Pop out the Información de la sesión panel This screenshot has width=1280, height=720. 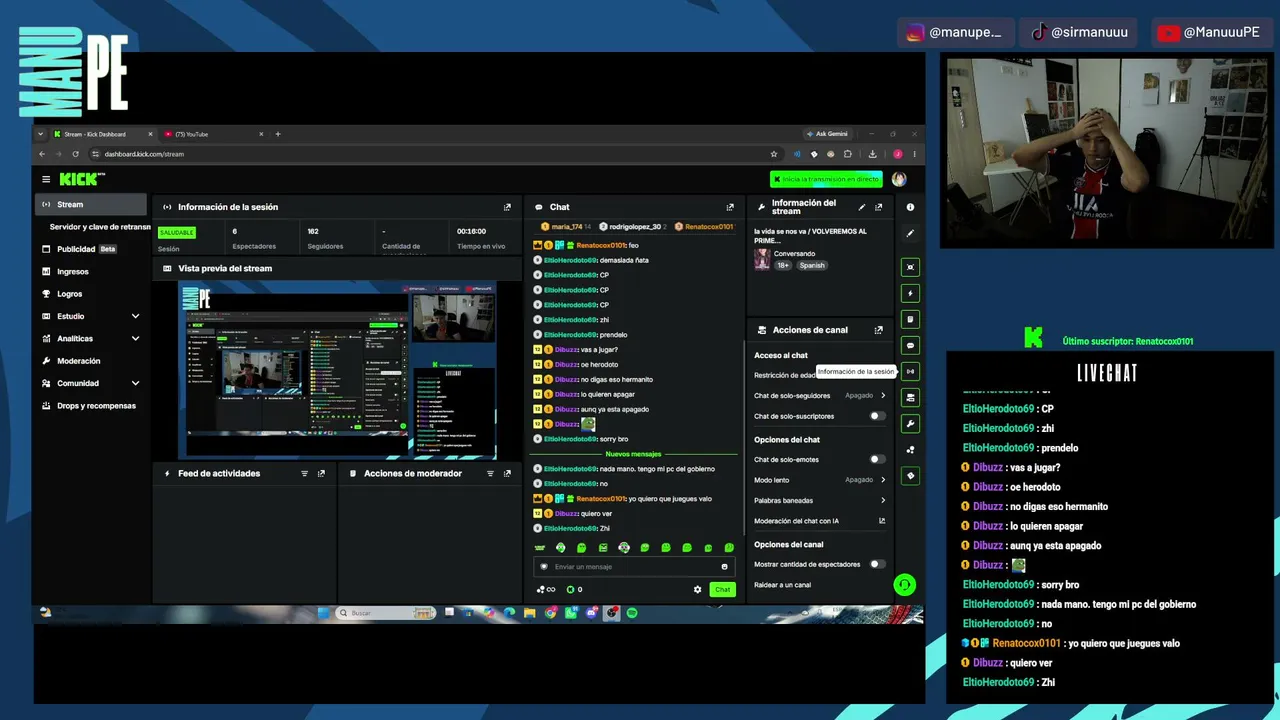(507, 207)
